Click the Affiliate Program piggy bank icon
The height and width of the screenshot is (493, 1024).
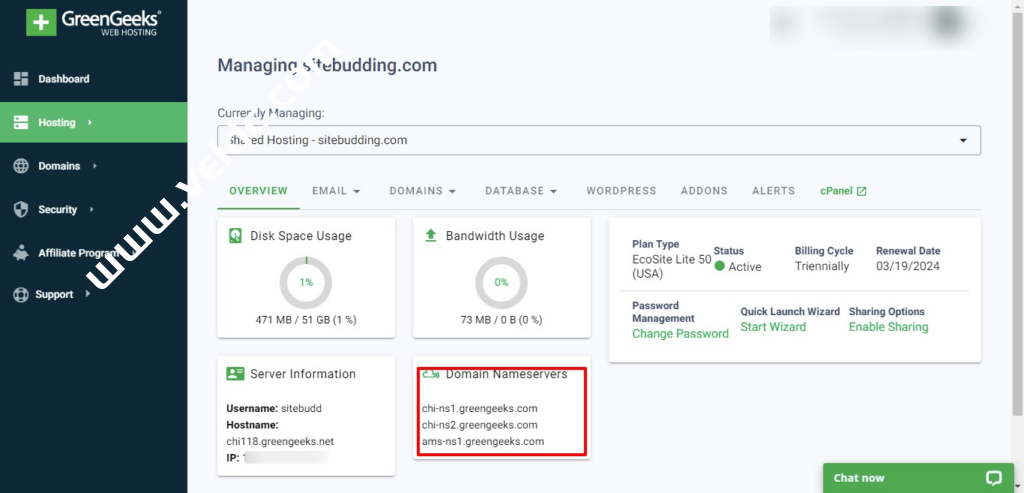coord(21,253)
